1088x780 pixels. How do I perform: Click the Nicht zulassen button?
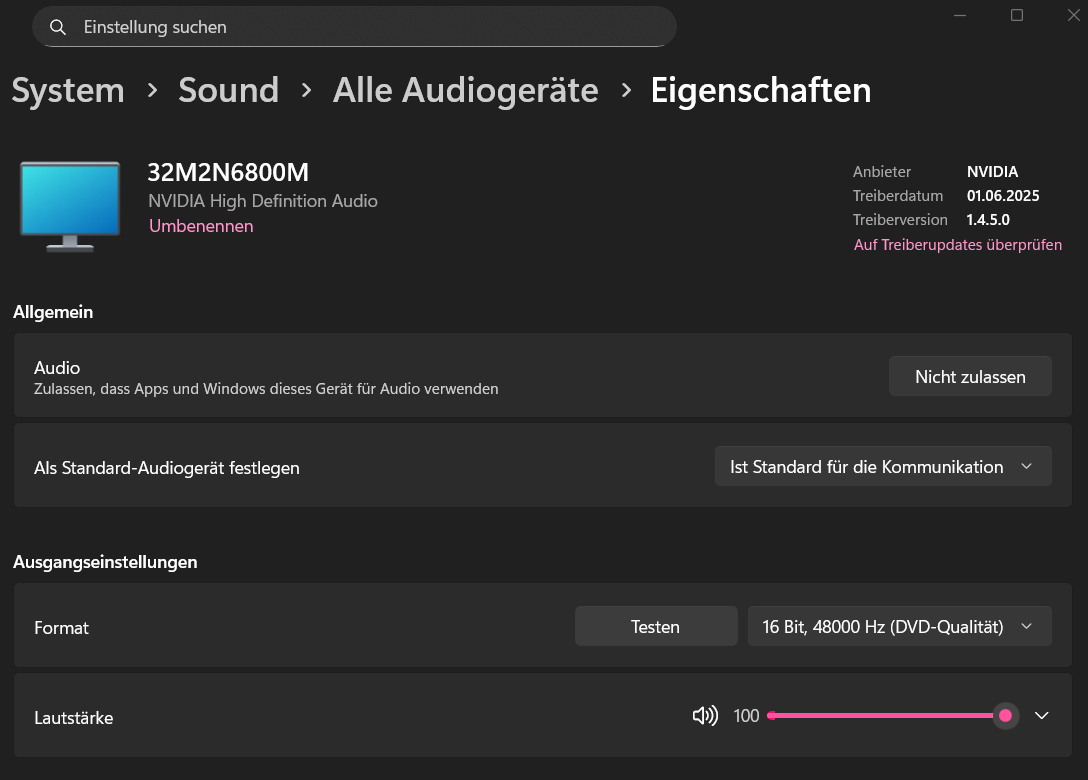pyautogui.click(x=970, y=377)
